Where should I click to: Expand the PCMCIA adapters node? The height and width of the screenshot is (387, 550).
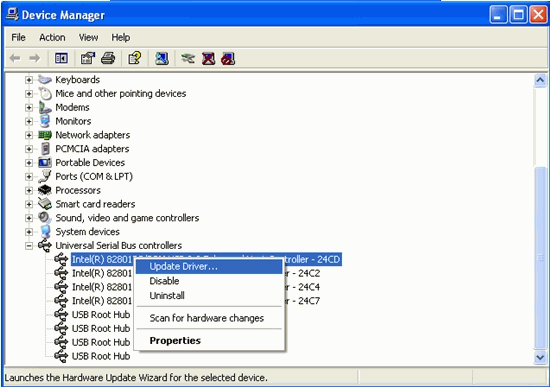[29, 149]
